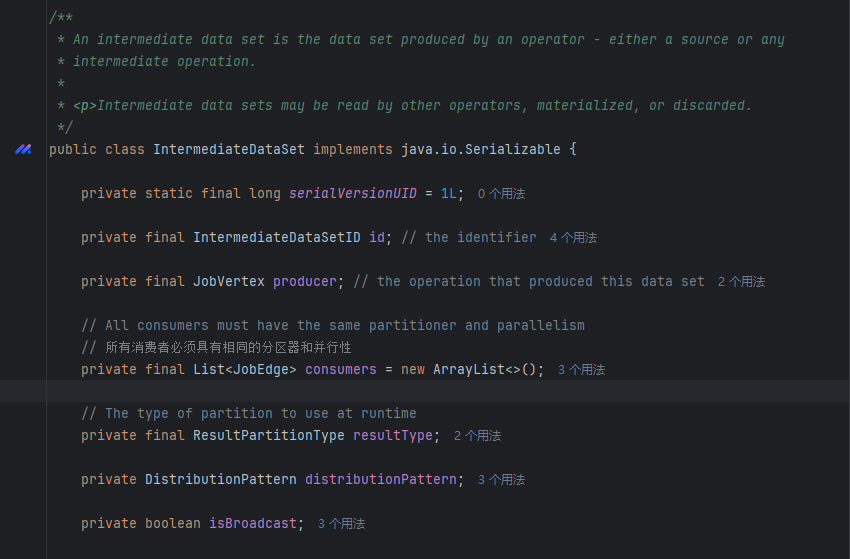850x559 pixels.
Task: Click comment 'the operation that produced this data set'
Action: (540, 281)
